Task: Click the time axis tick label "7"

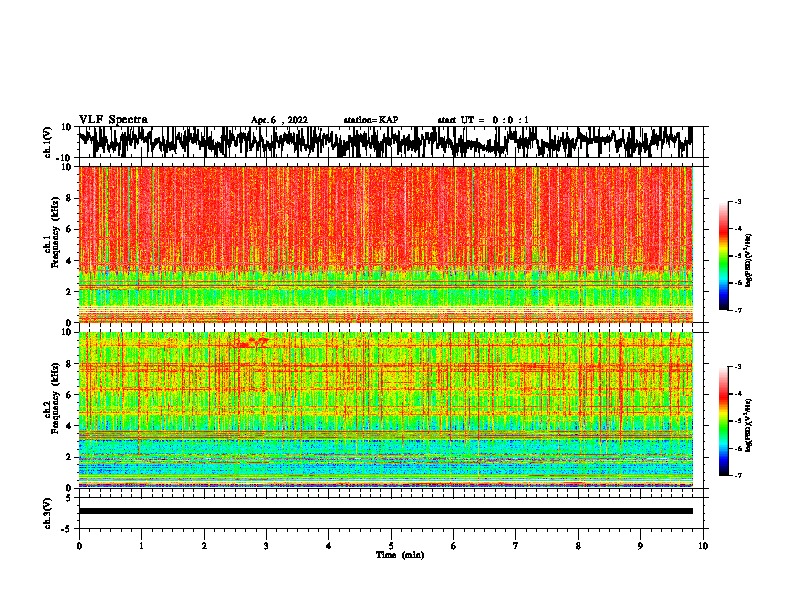Action: 516,546
